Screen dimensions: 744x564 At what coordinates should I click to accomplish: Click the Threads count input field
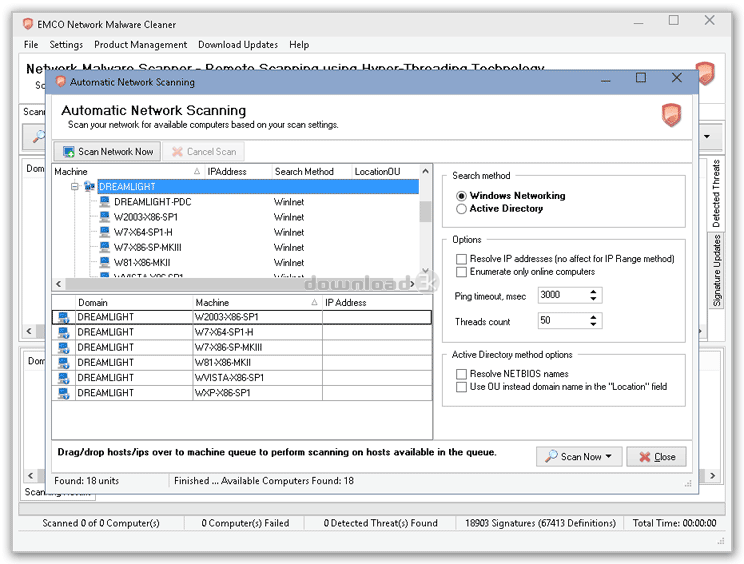pos(563,321)
